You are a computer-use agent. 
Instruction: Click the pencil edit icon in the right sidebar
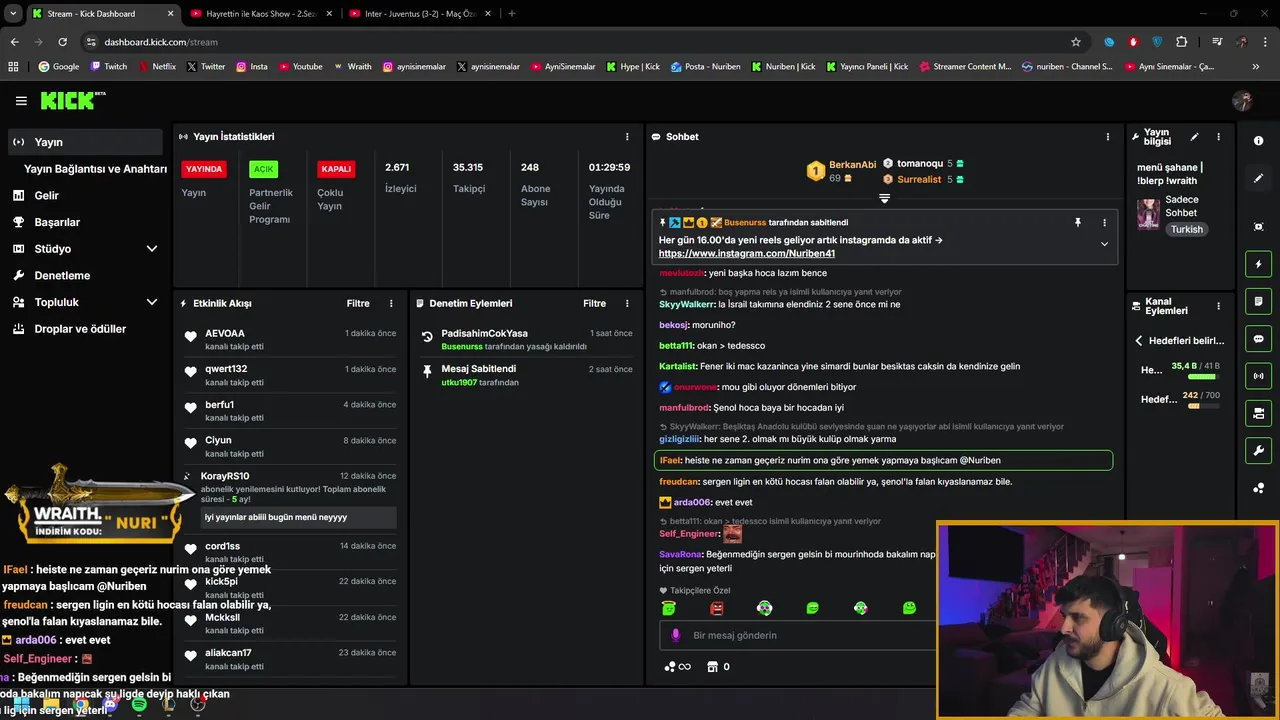pyautogui.click(x=1258, y=178)
